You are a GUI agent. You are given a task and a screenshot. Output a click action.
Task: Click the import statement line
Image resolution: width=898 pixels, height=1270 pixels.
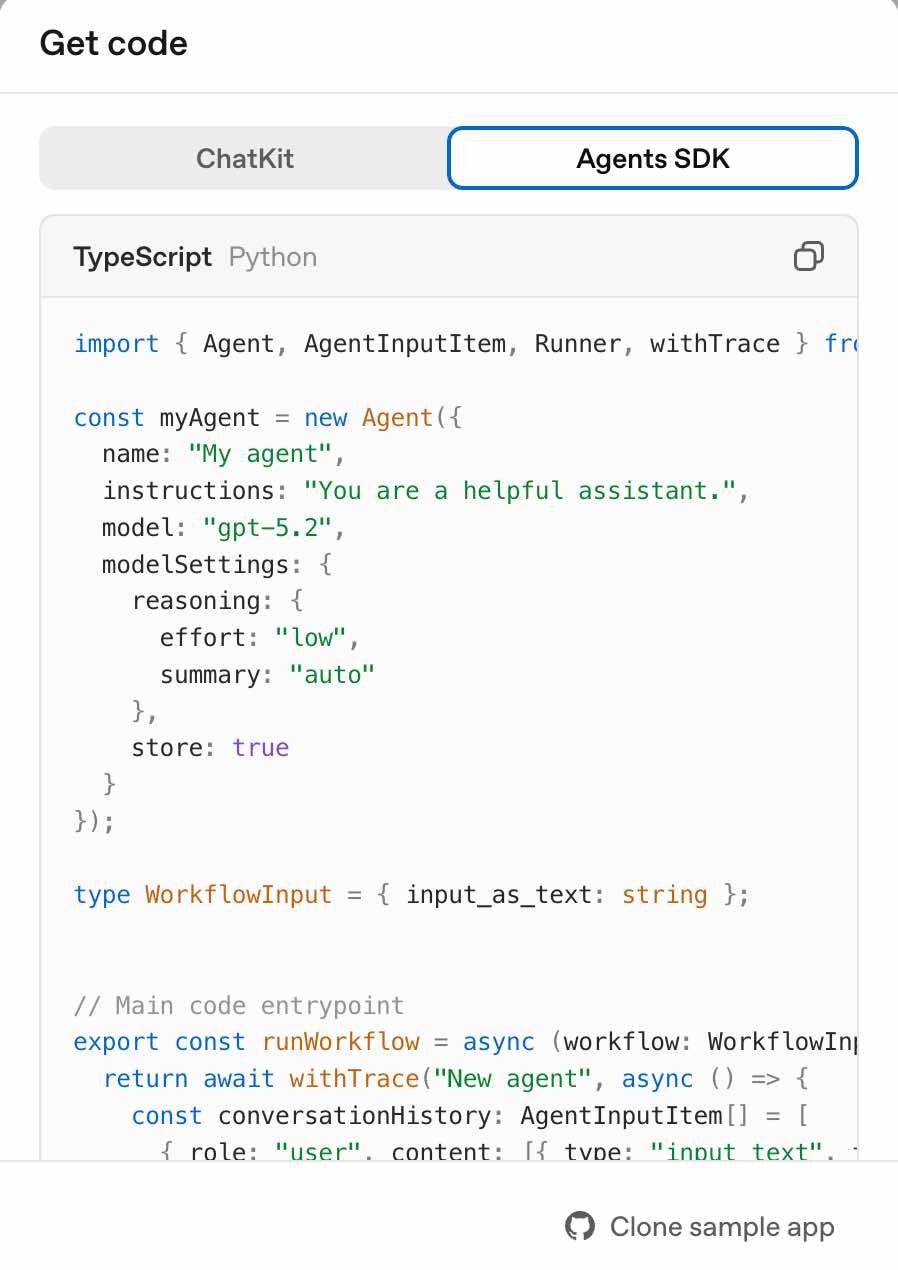465,344
